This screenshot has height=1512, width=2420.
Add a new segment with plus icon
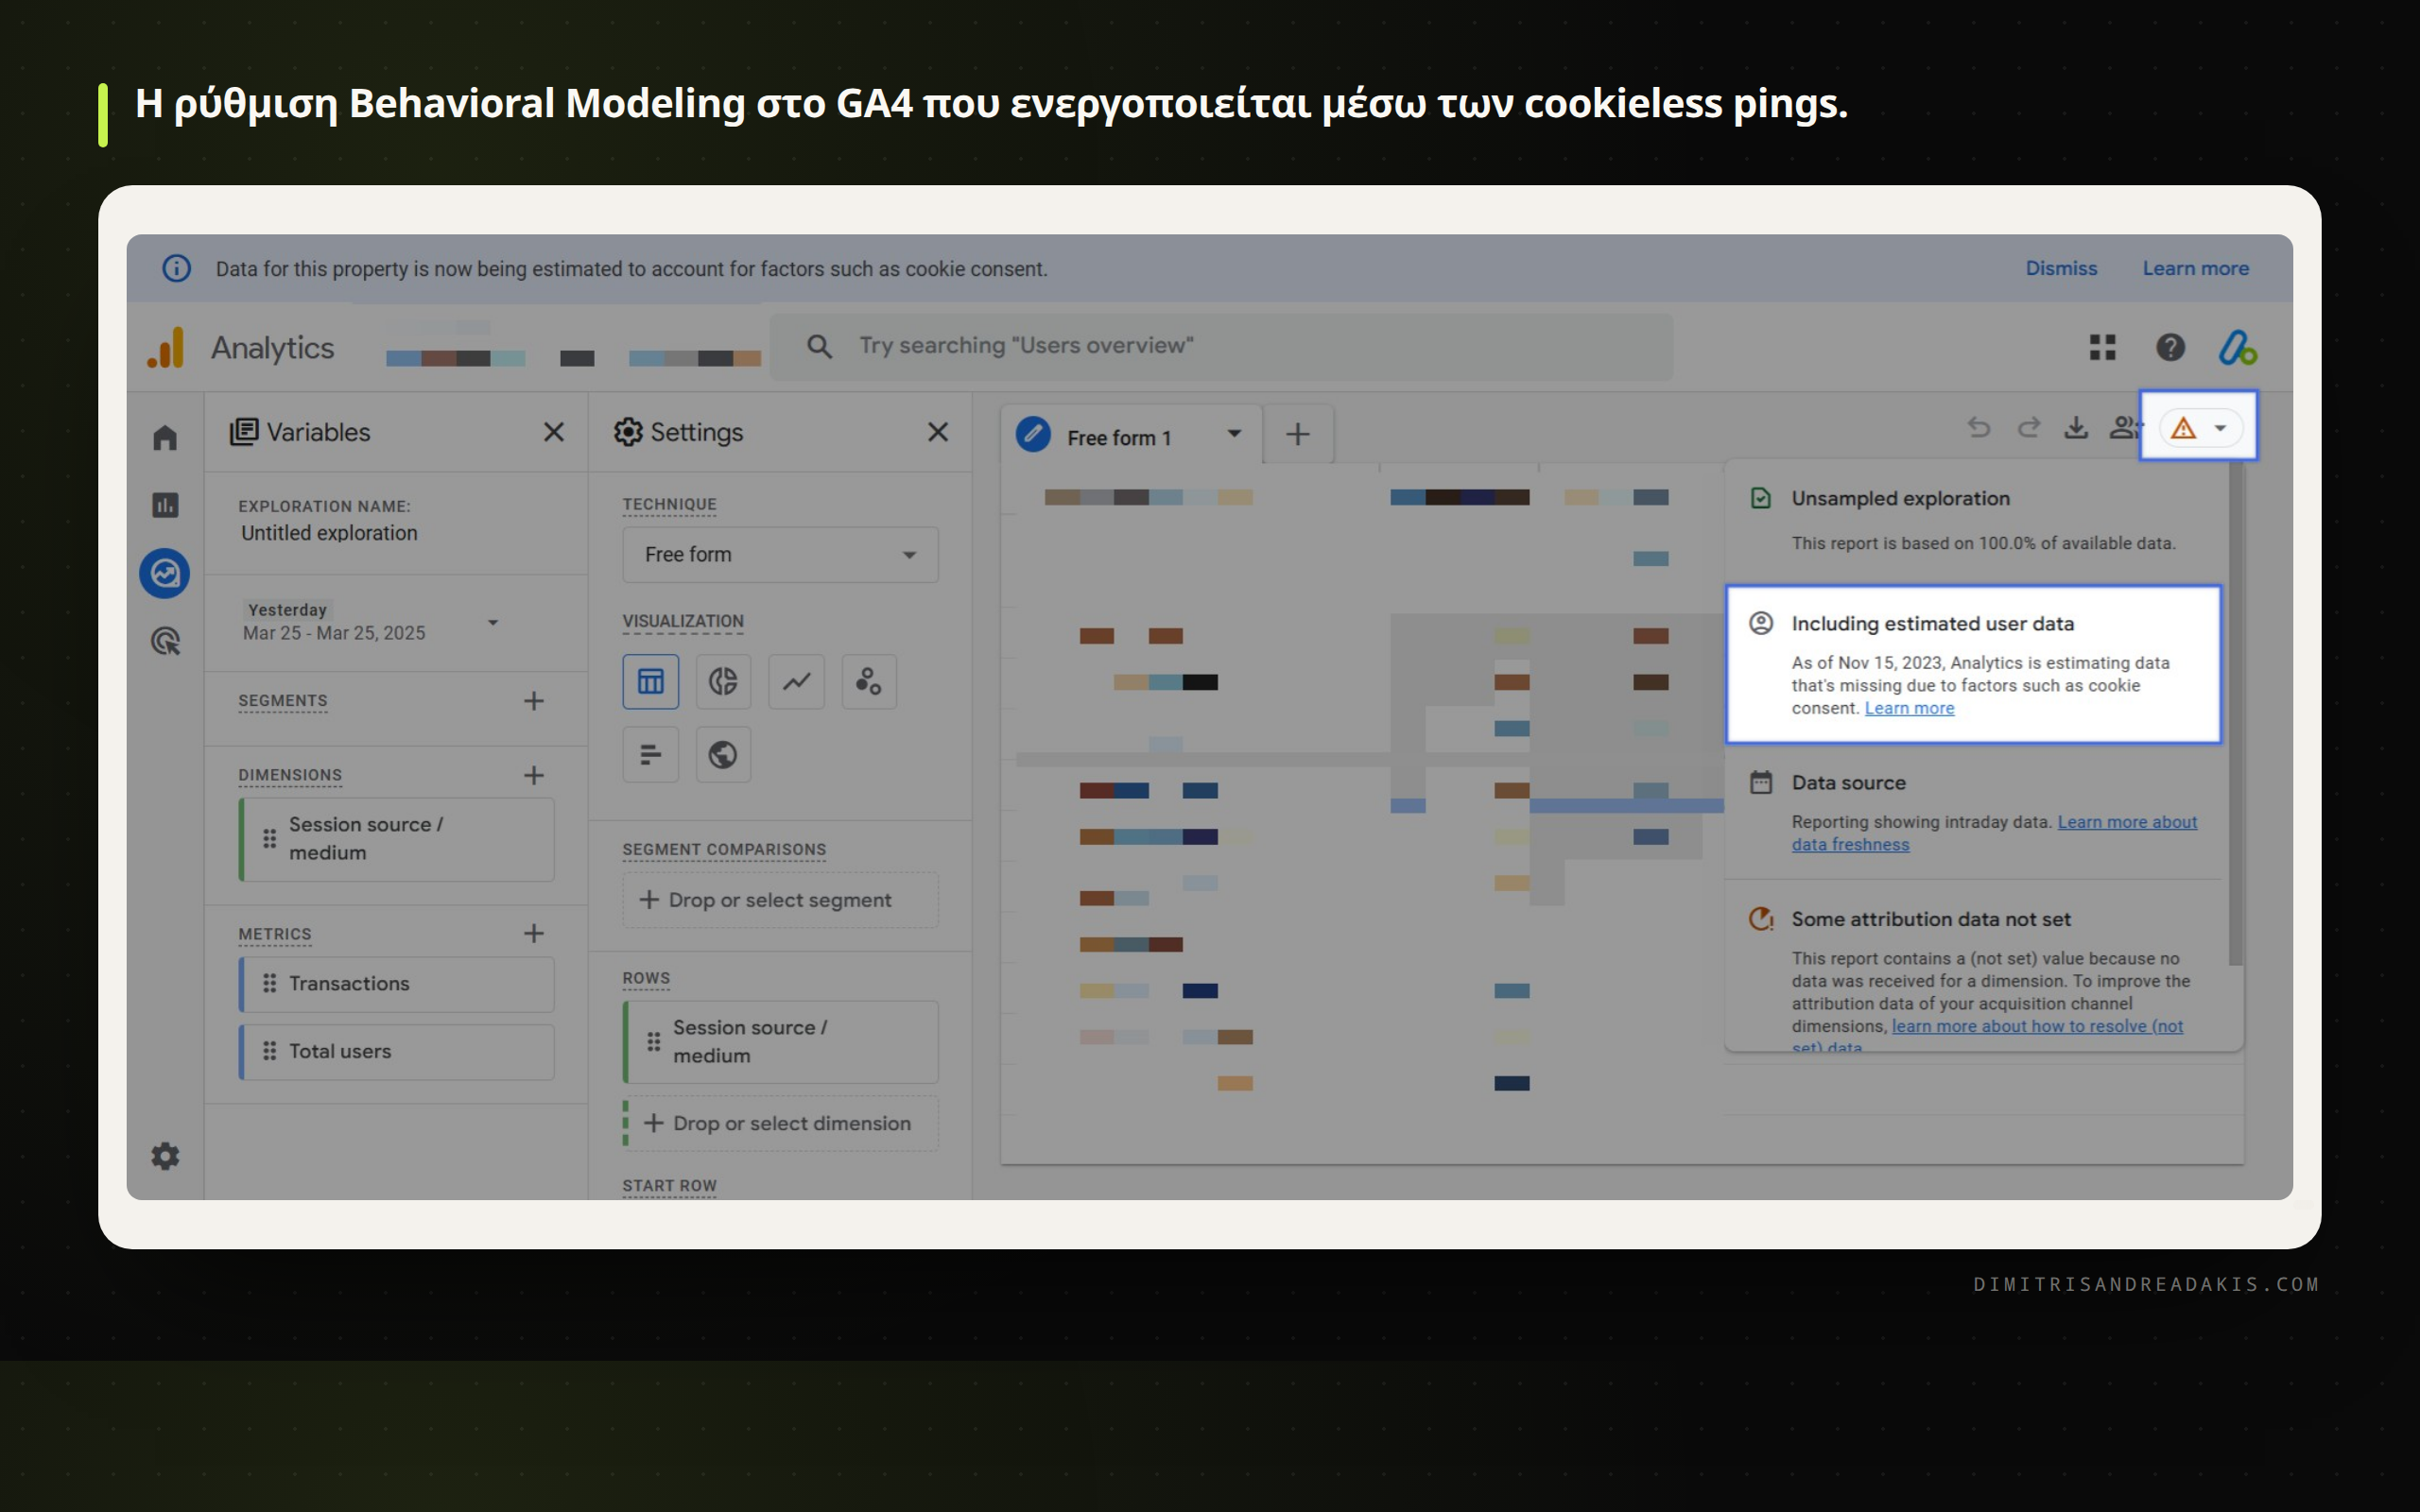534,701
